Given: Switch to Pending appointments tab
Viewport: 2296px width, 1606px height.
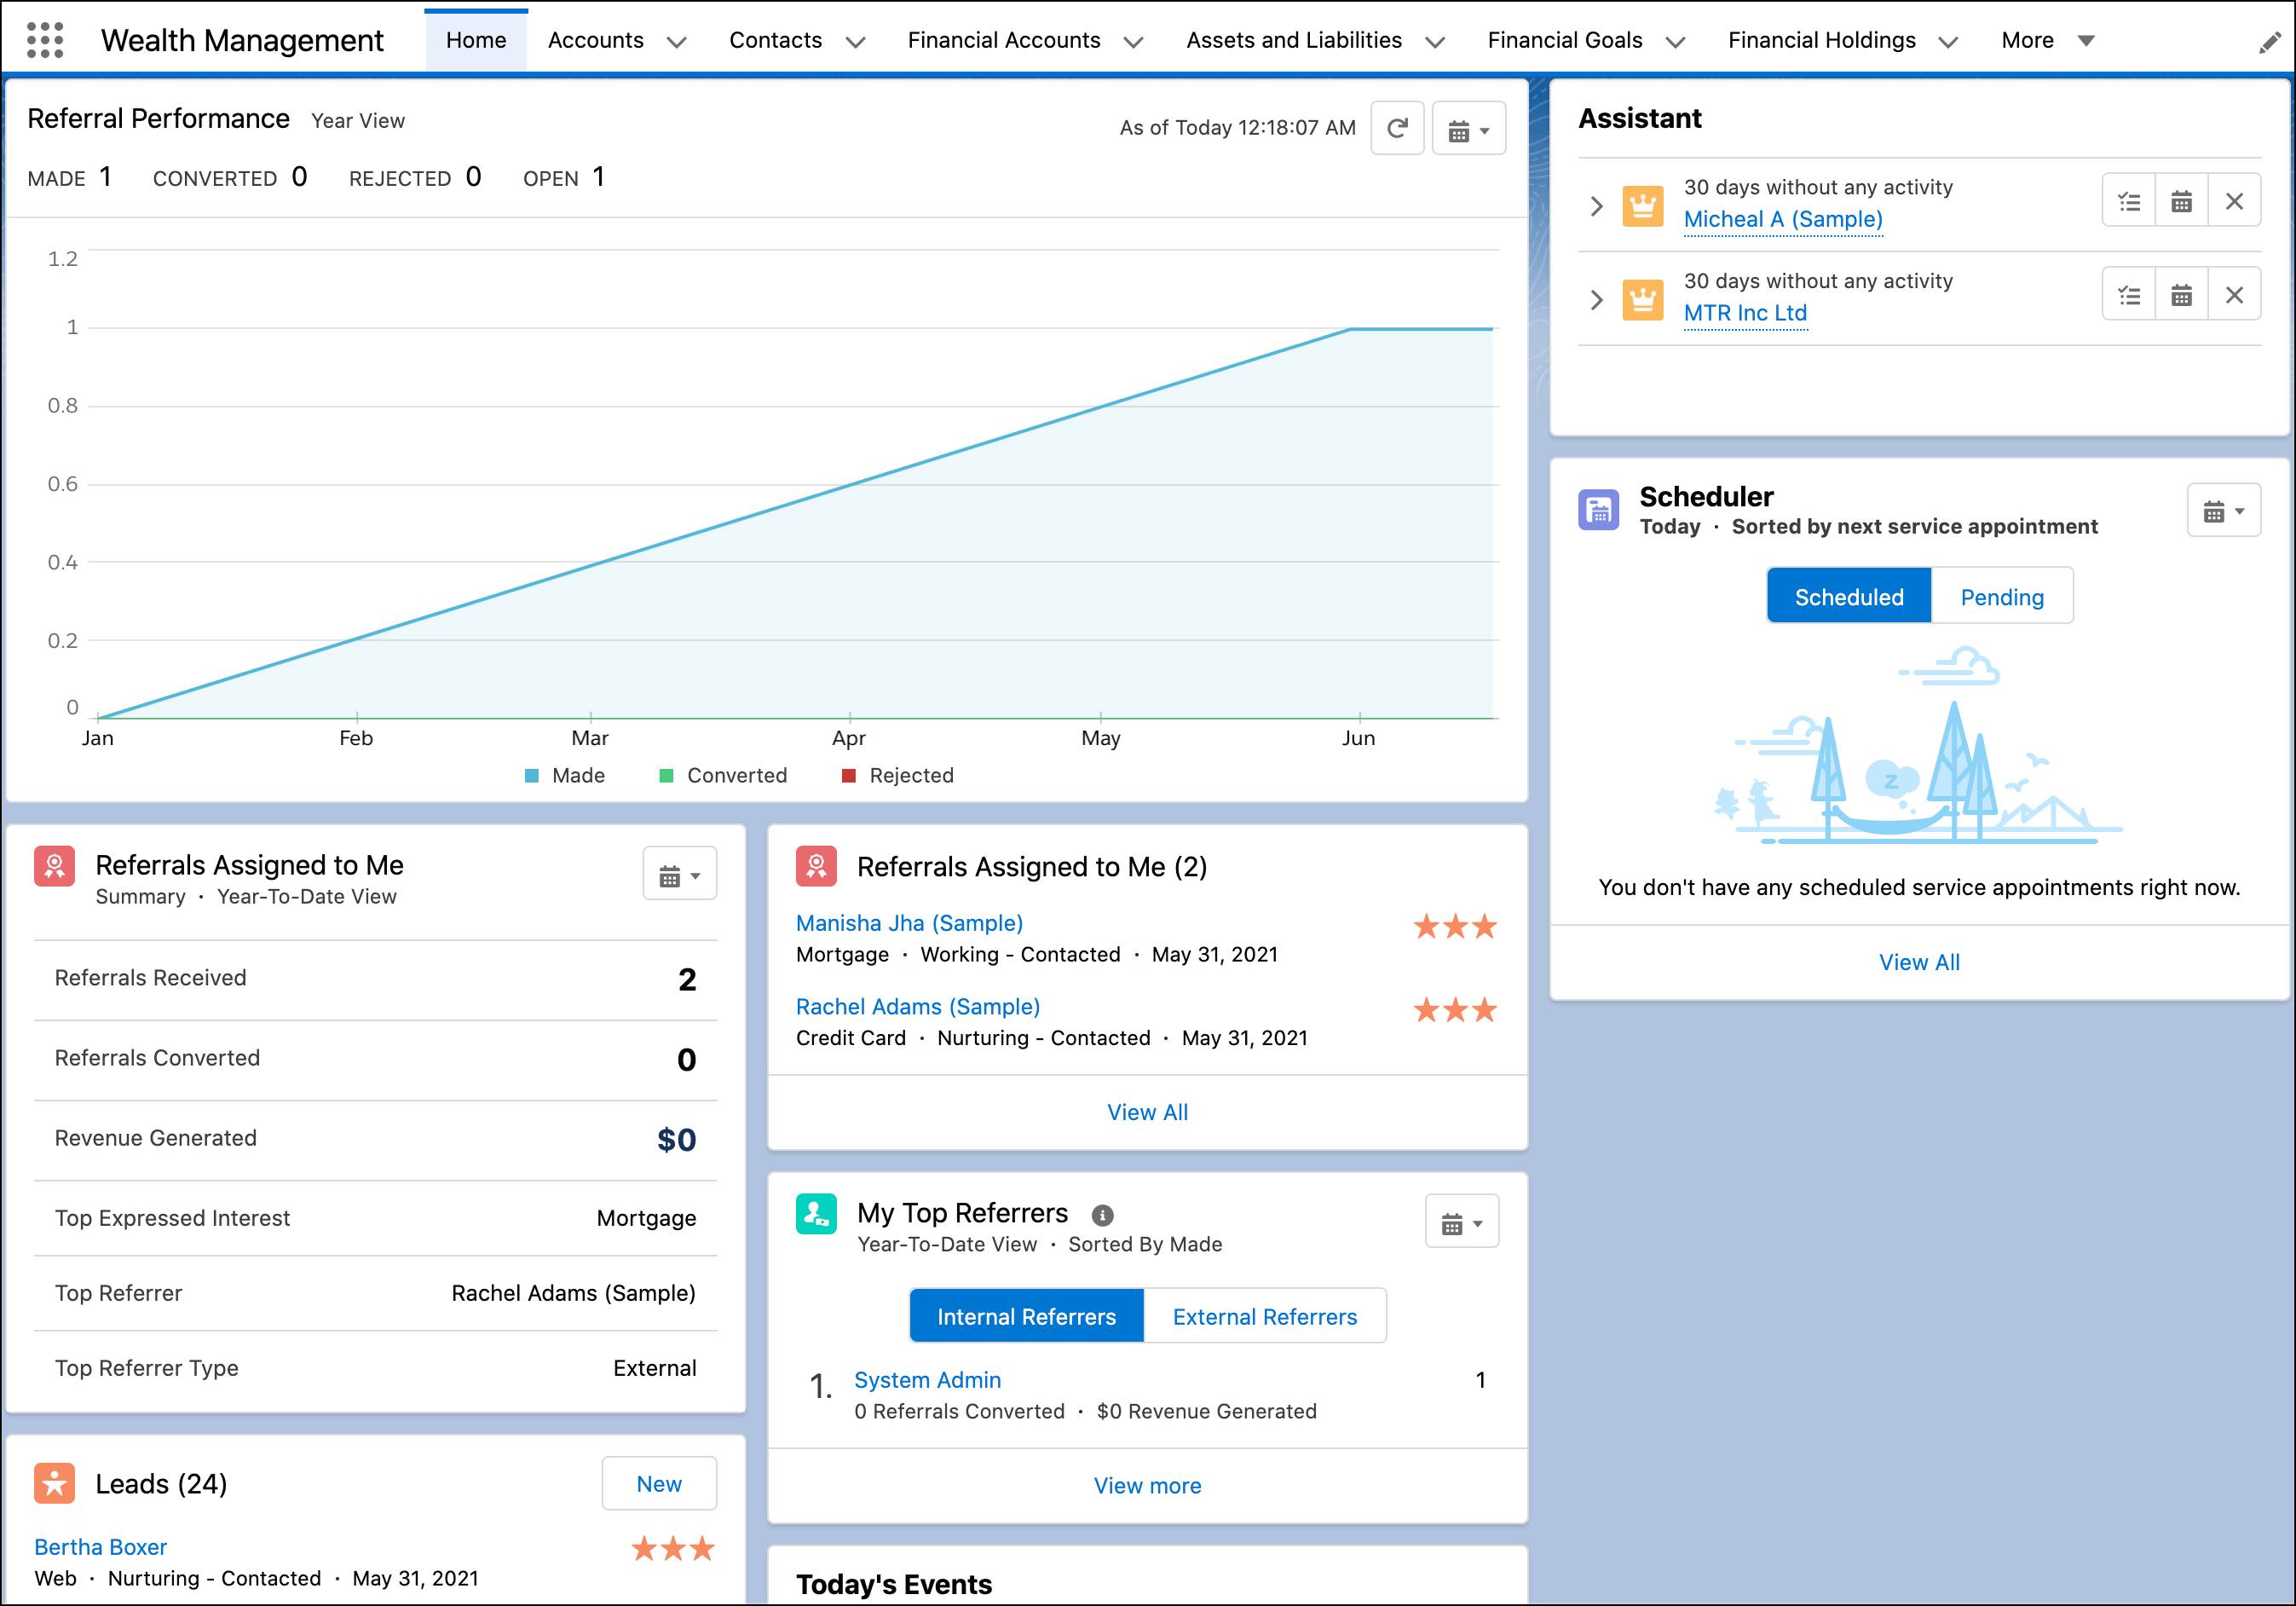Looking at the screenshot, I should [2001, 597].
